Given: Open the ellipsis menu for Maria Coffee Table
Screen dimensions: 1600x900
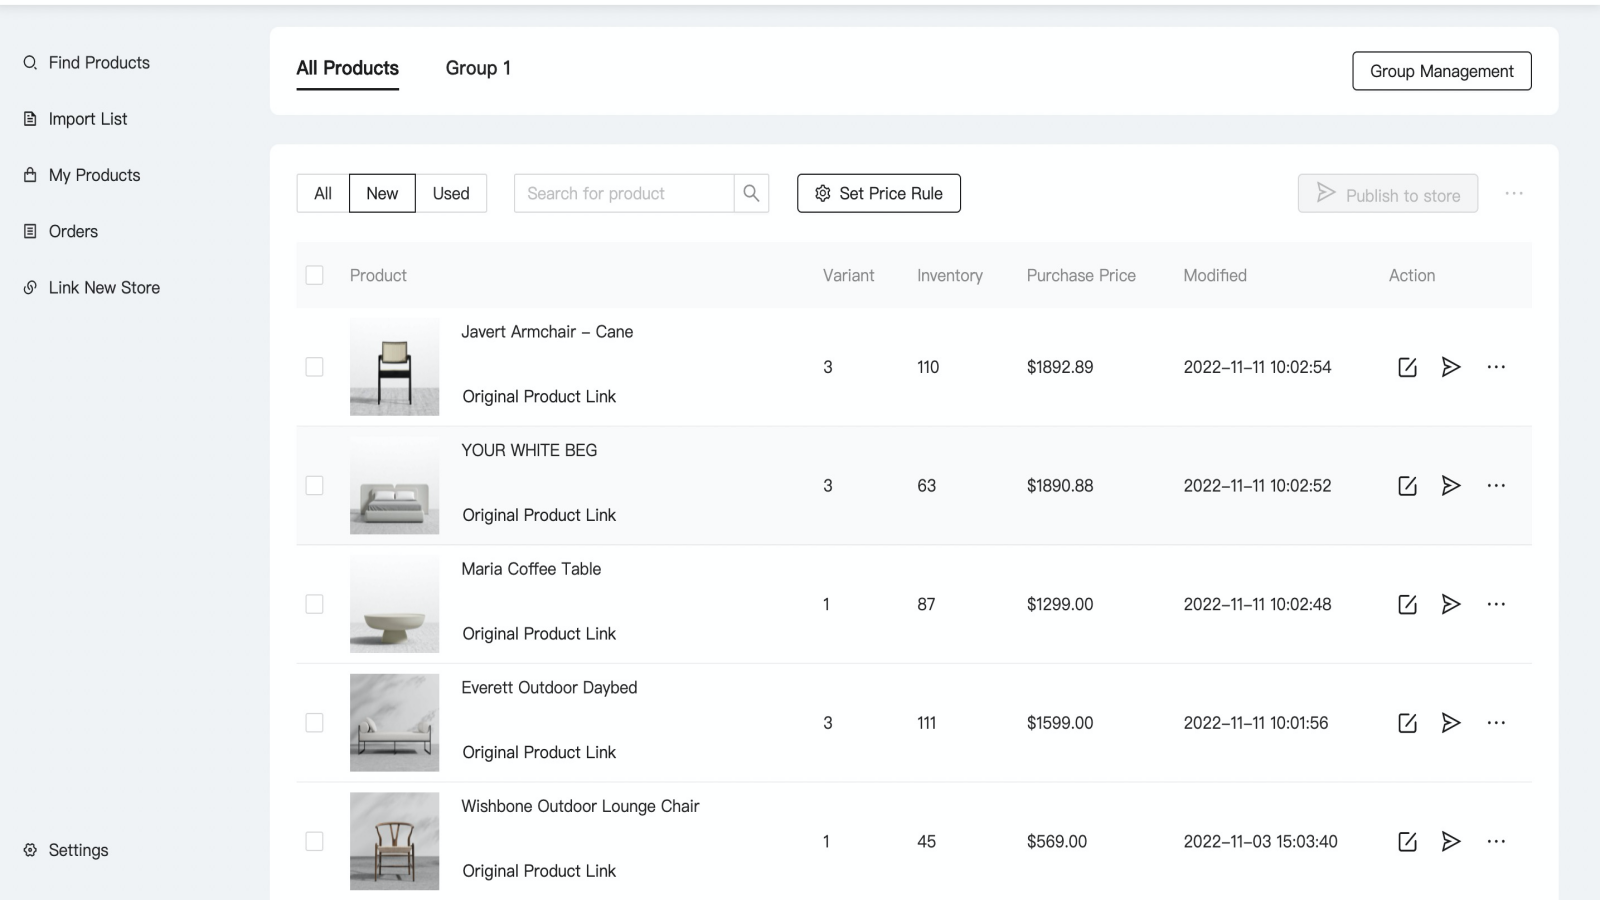Looking at the screenshot, I should [x=1496, y=604].
